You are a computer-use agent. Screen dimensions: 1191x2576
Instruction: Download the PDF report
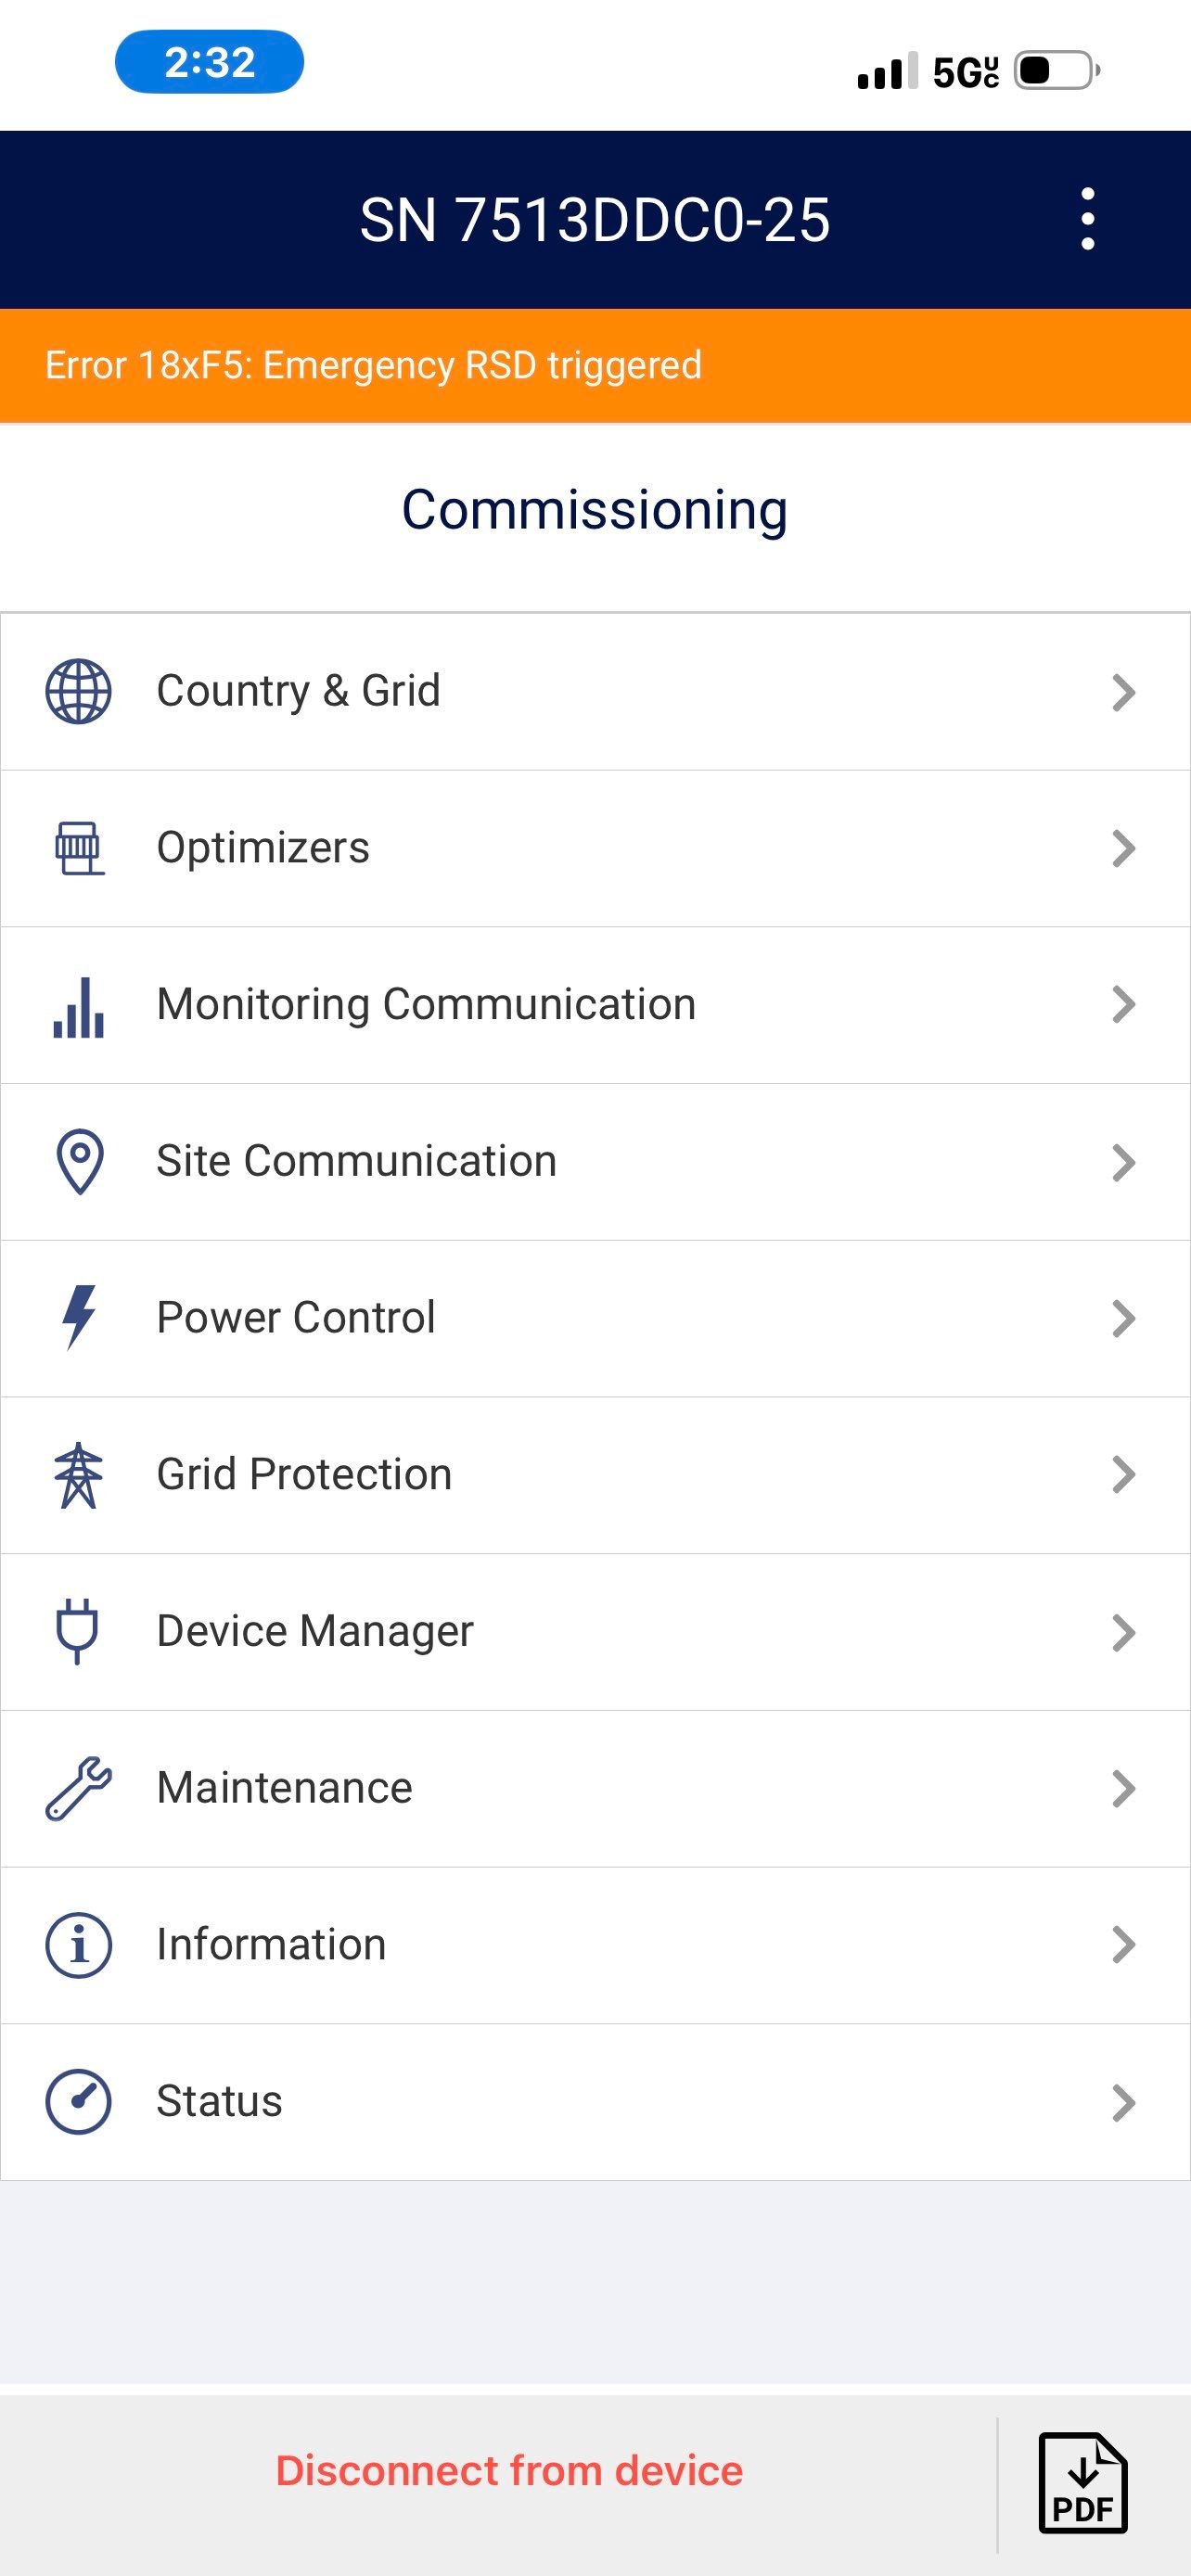point(1083,2483)
